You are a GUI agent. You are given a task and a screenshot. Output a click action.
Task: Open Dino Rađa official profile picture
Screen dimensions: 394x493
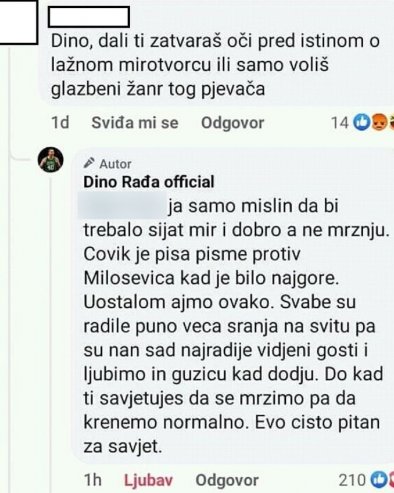click(50, 159)
